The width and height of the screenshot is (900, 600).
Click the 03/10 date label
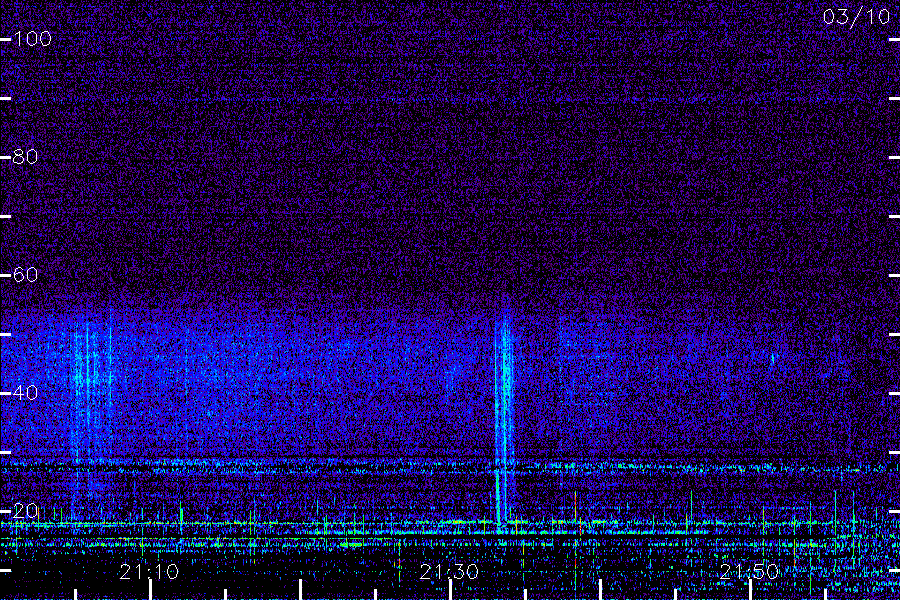pyautogui.click(x=856, y=17)
